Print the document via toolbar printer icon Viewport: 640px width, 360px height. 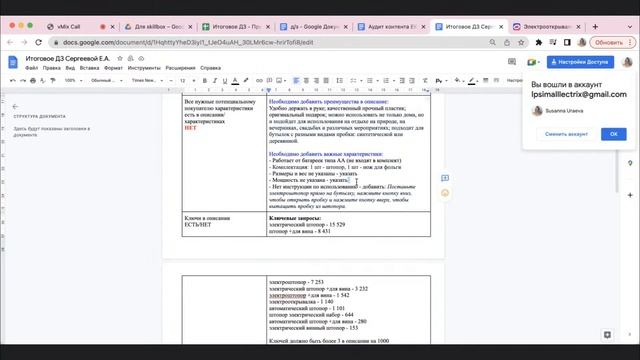pyautogui.click(x=33, y=81)
